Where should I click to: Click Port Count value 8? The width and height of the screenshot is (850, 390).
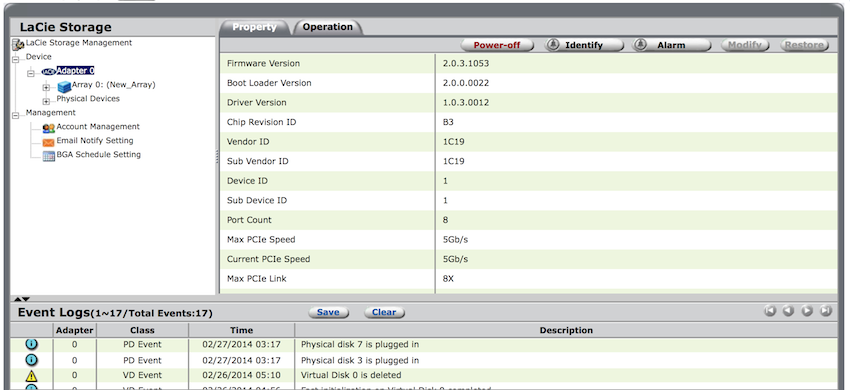[446, 220]
